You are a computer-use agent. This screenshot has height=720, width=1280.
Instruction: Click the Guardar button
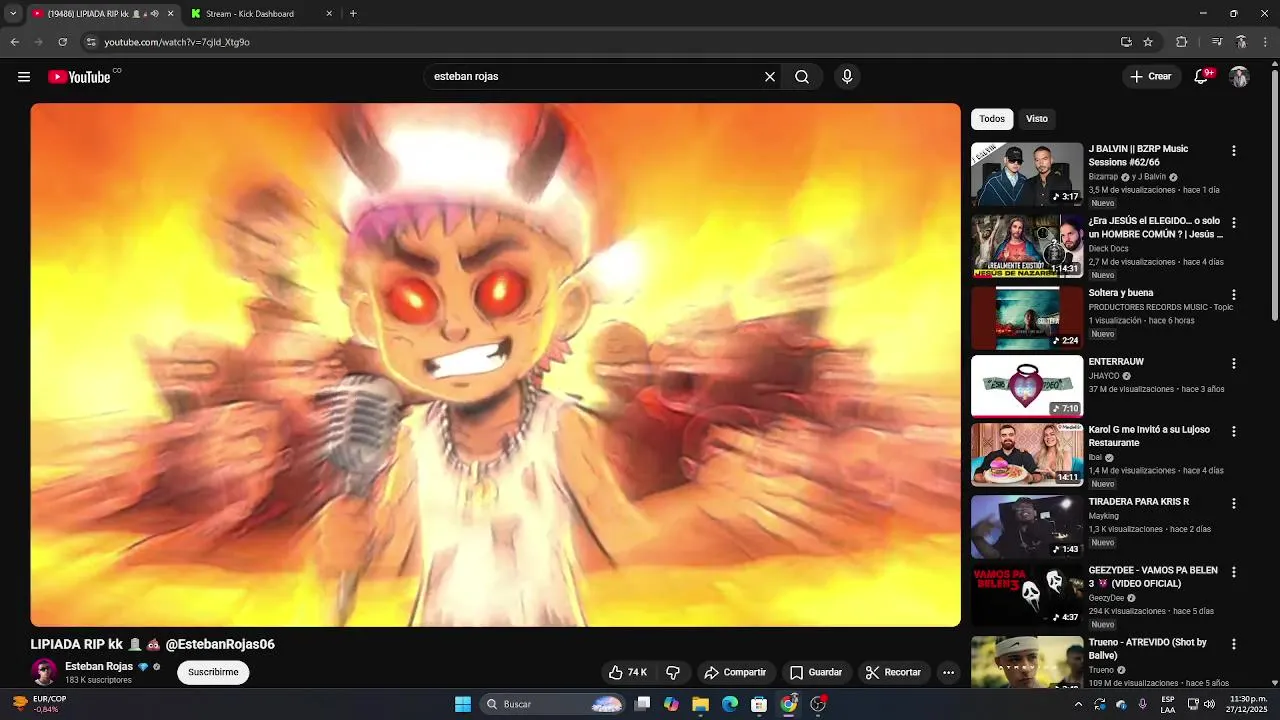tap(815, 673)
